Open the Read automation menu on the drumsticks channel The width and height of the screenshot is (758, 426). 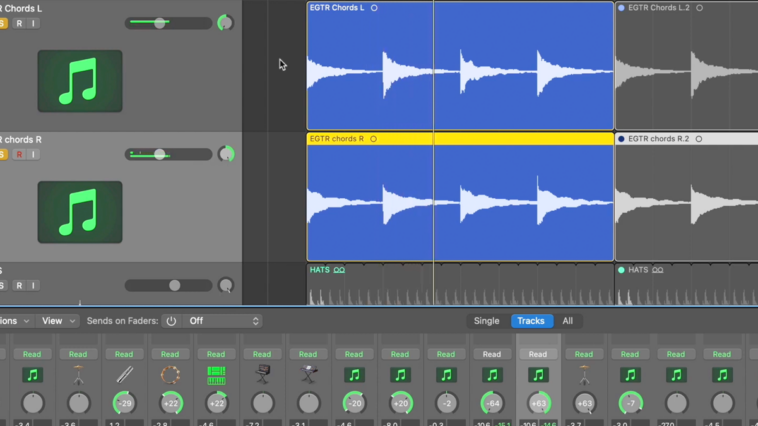pyautogui.click(x=124, y=354)
